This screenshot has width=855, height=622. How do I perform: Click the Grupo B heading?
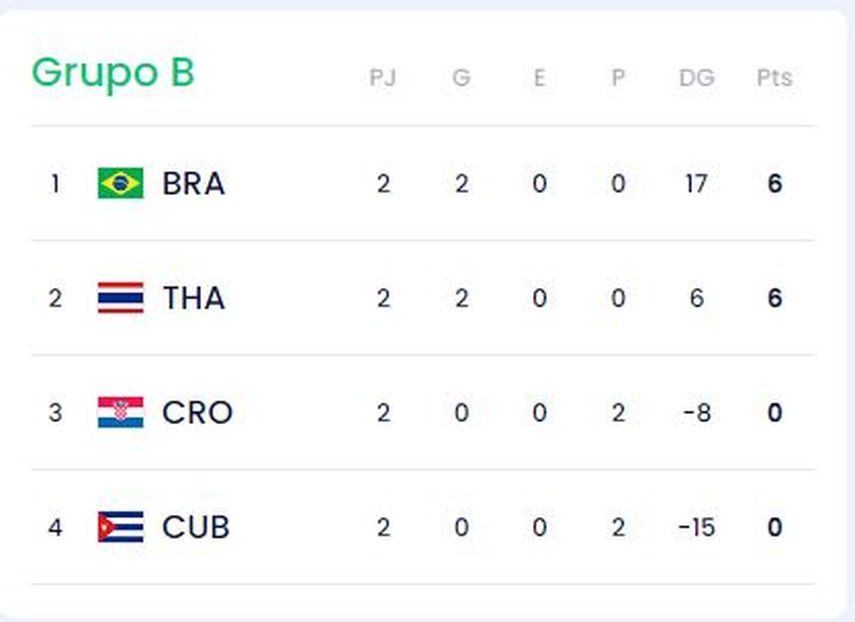[113, 73]
